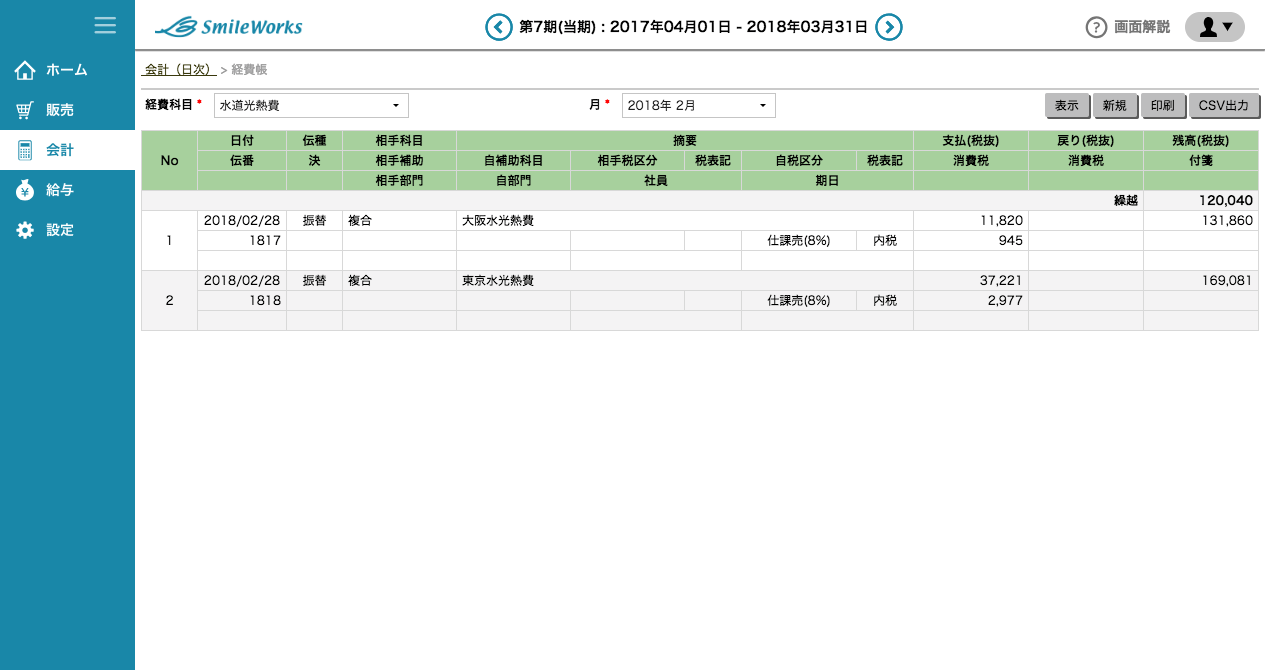Open ホーム in the sidebar
1265x670 pixels.
click(x=67, y=70)
